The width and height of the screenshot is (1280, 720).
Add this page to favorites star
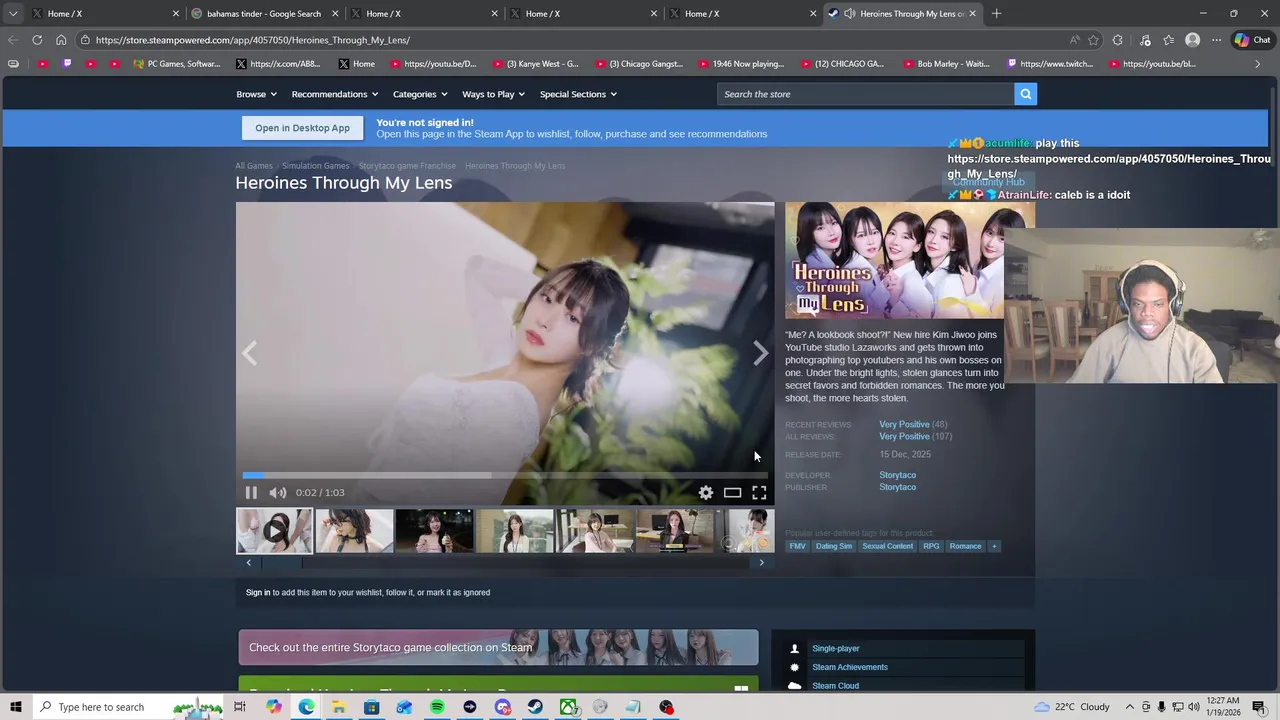pyautogui.click(x=1093, y=40)
